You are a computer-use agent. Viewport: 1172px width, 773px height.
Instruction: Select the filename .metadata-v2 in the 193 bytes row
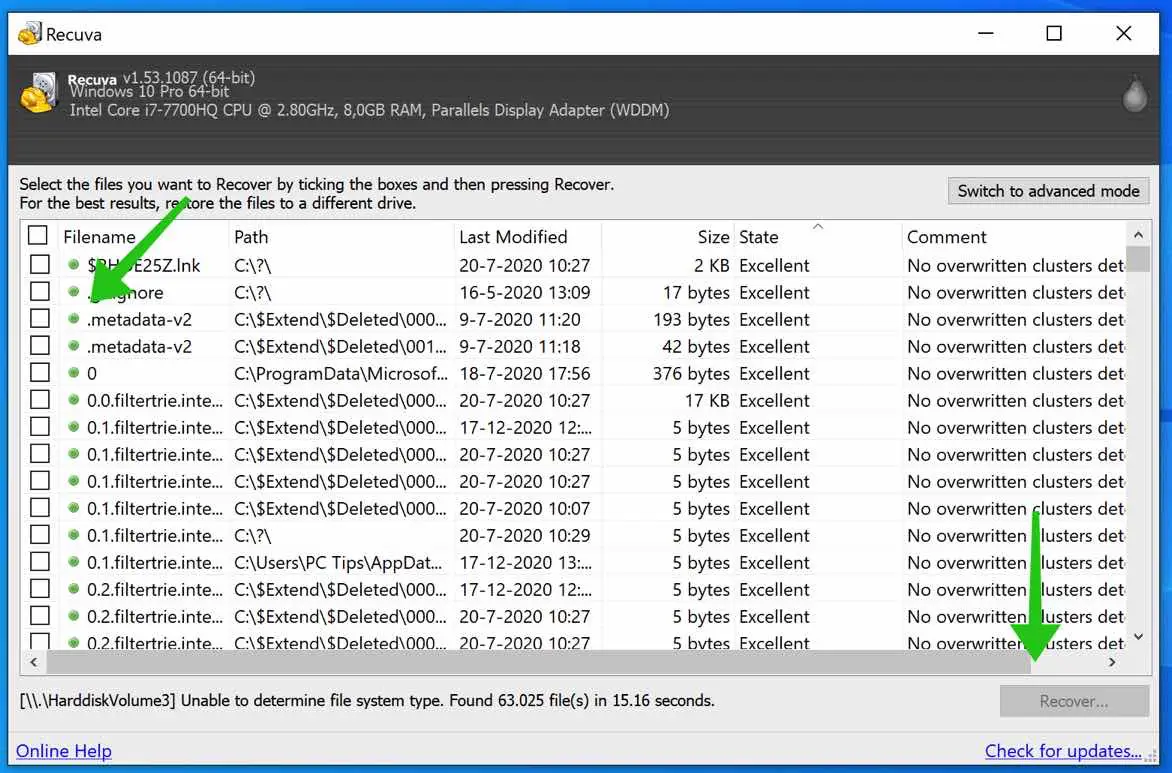(139, 319)
